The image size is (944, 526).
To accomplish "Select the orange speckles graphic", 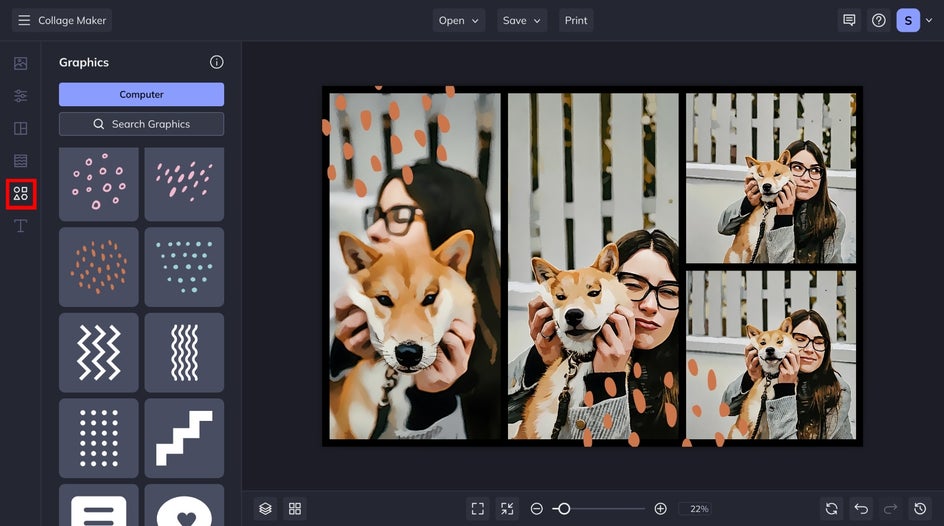I will point(99,267).
